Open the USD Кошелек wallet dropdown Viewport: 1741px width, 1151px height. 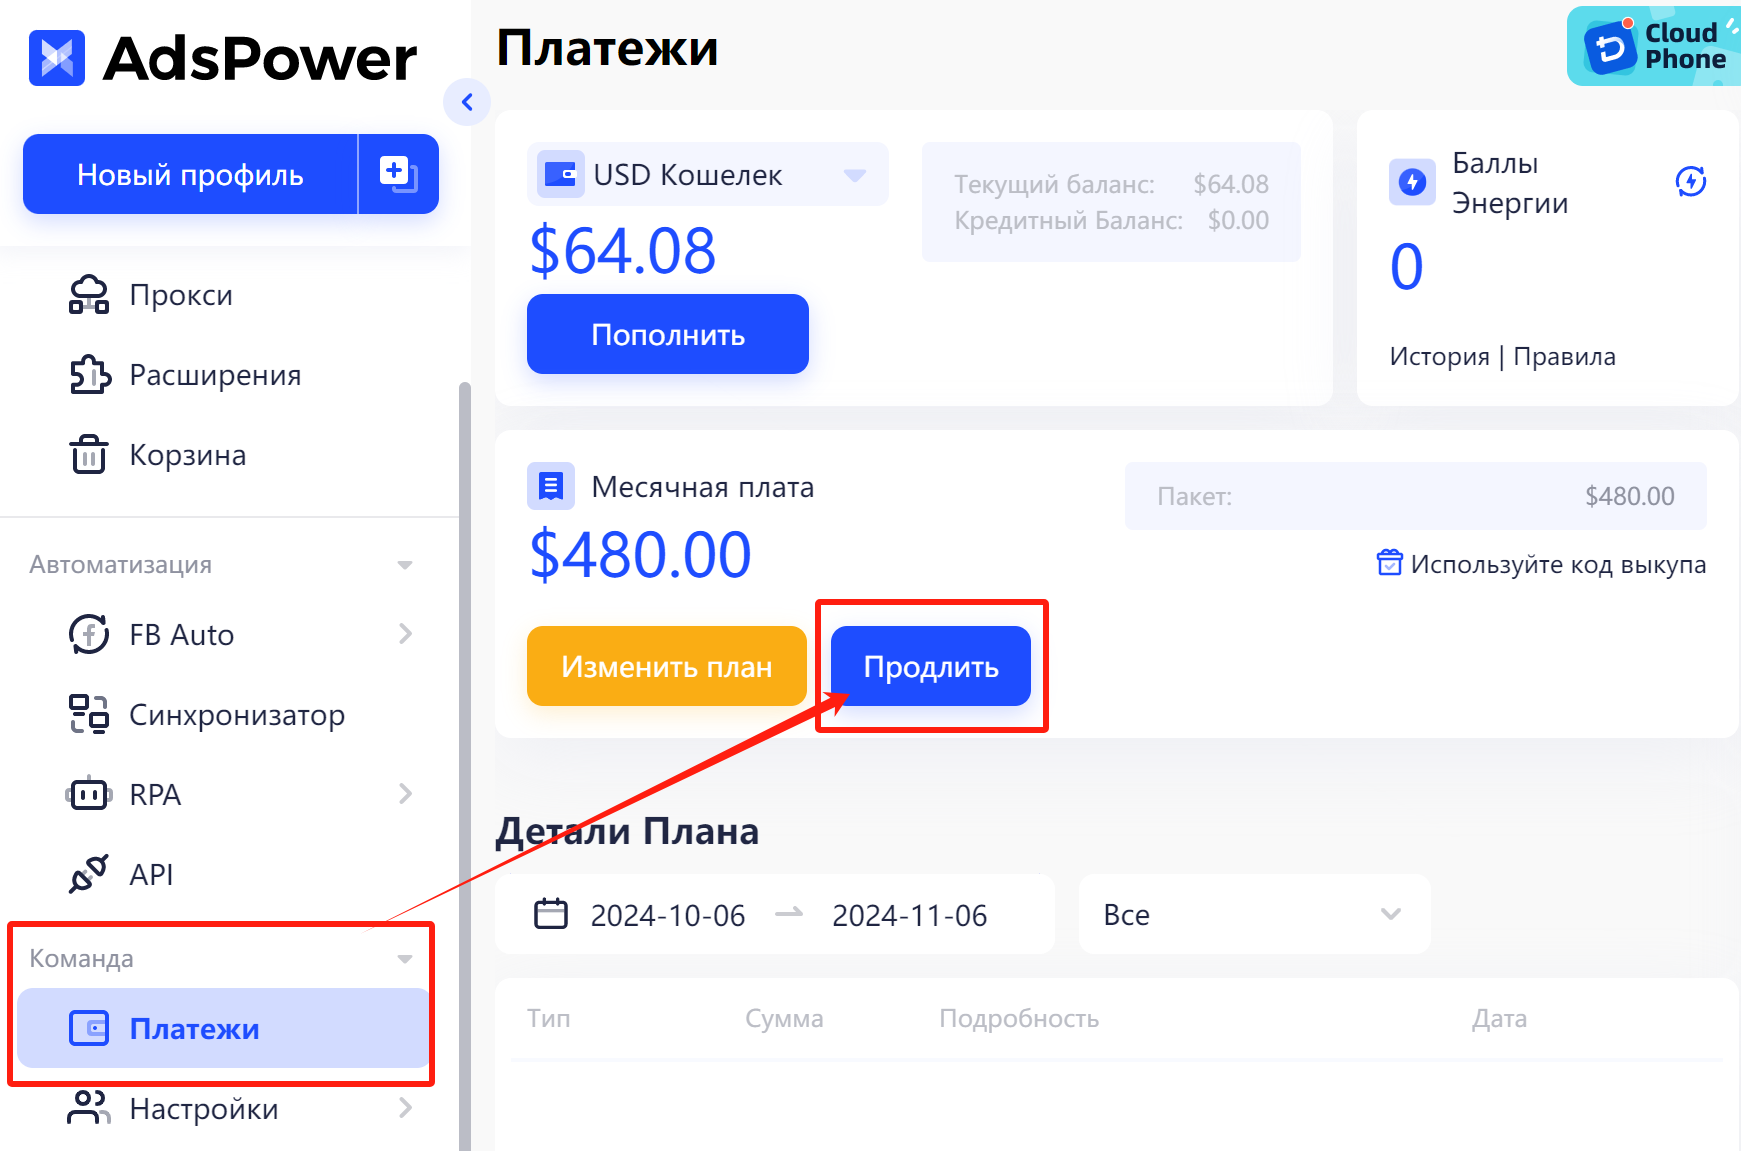point(854,175)
